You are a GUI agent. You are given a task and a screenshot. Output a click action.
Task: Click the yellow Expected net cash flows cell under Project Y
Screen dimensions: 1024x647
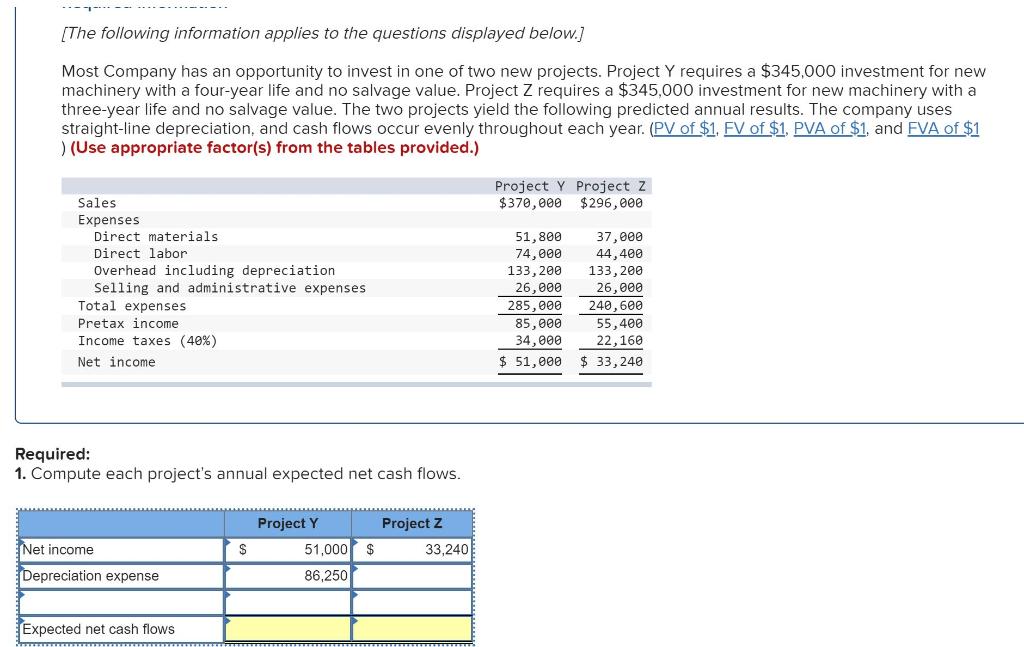click(x=290, y=628)
